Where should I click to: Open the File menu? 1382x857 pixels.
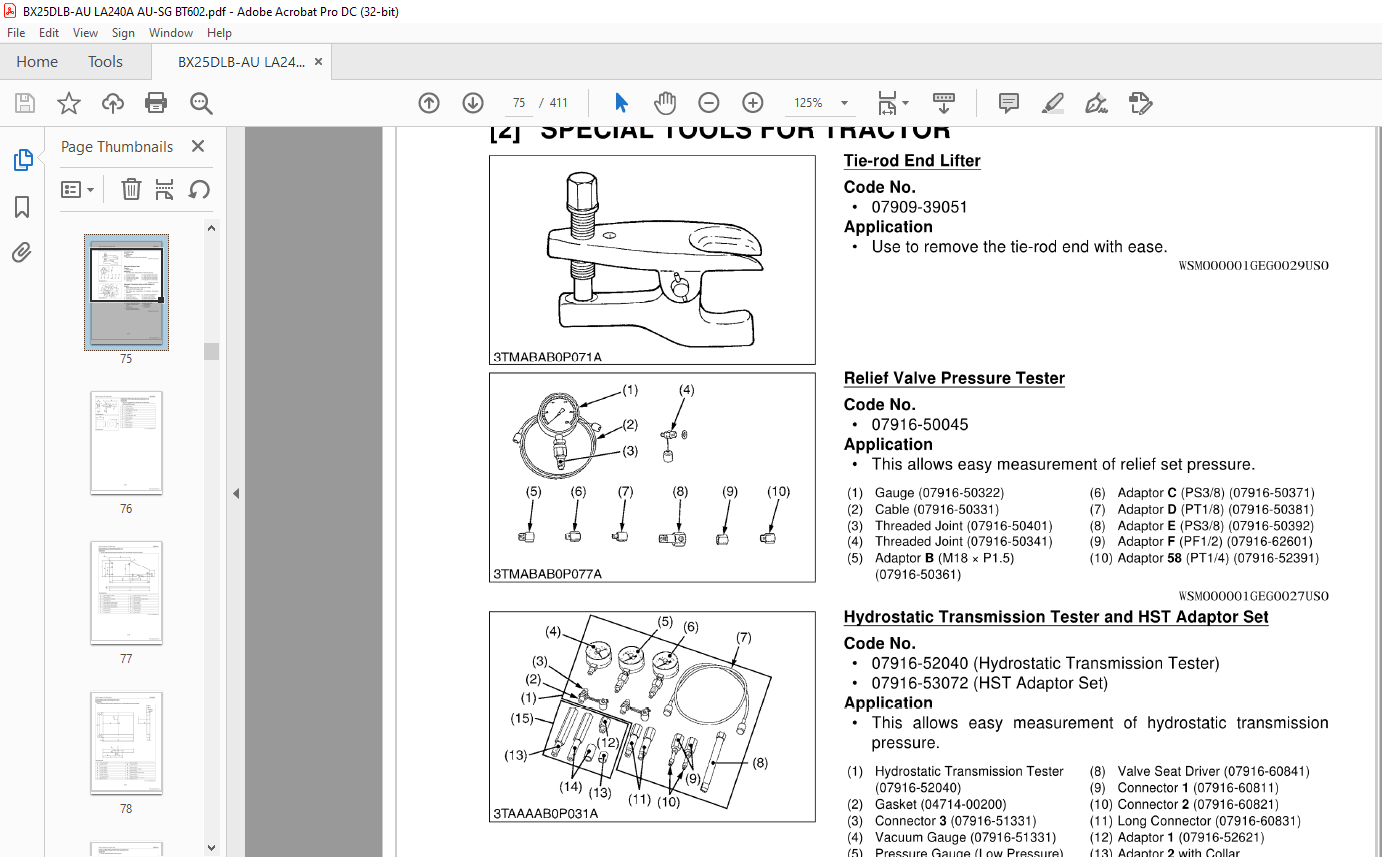(x=16, y=33)
